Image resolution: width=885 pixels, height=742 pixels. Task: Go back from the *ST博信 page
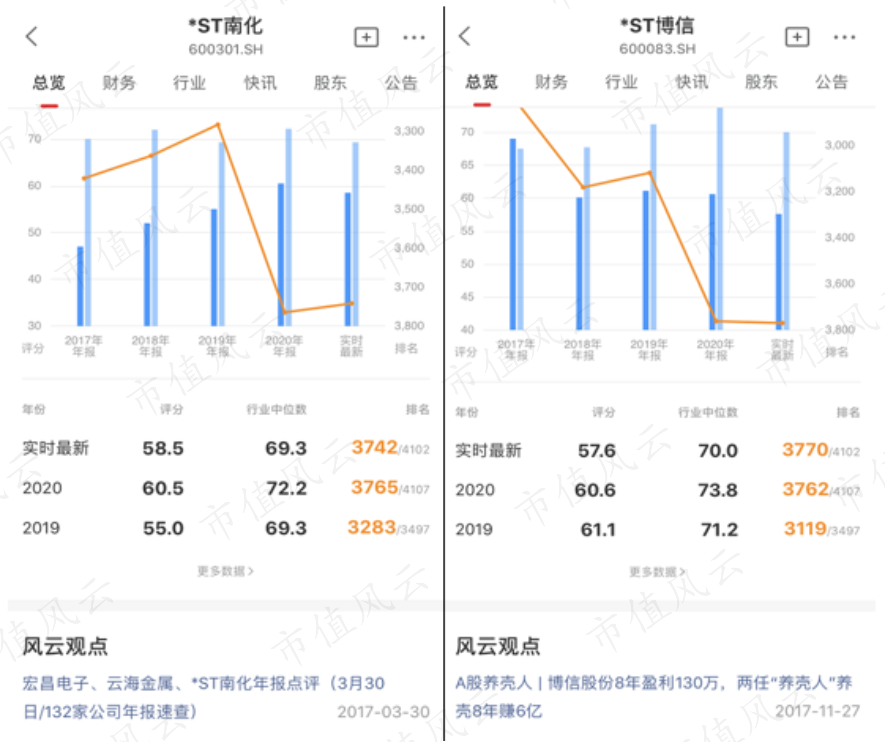point(465,36)
